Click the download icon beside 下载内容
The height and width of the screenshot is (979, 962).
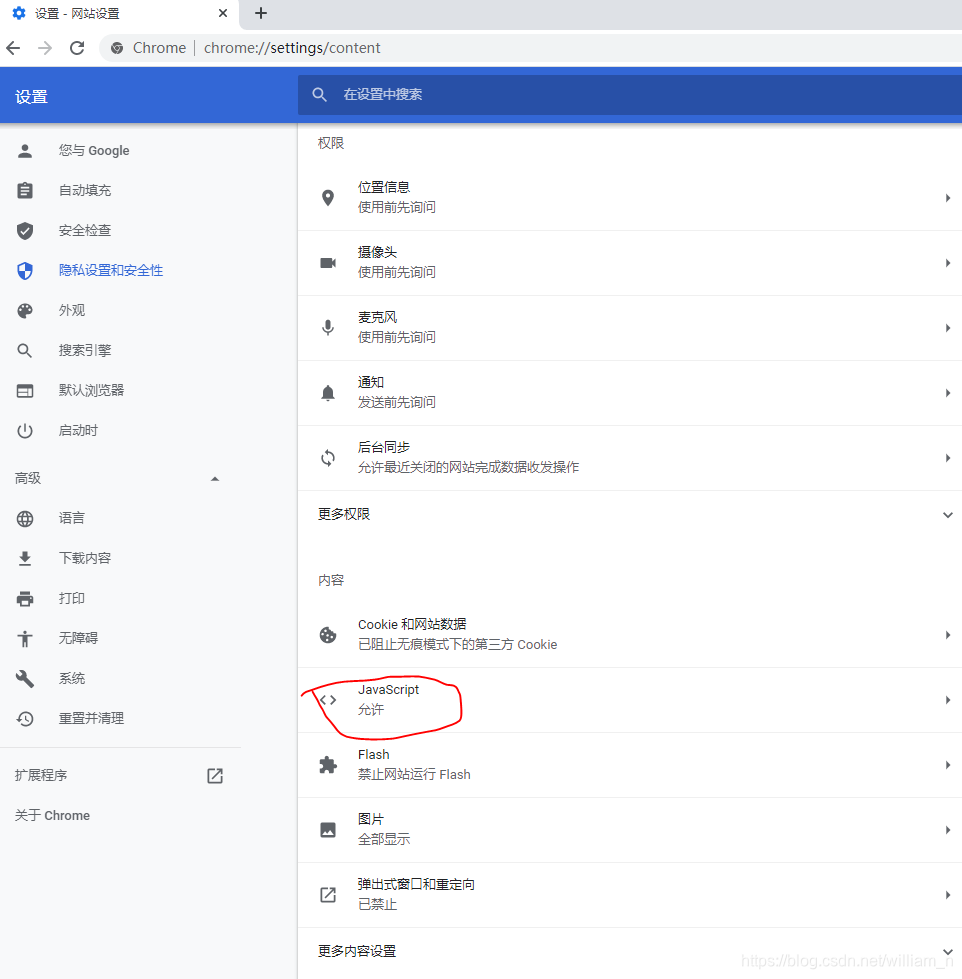(x=25, y=558)
